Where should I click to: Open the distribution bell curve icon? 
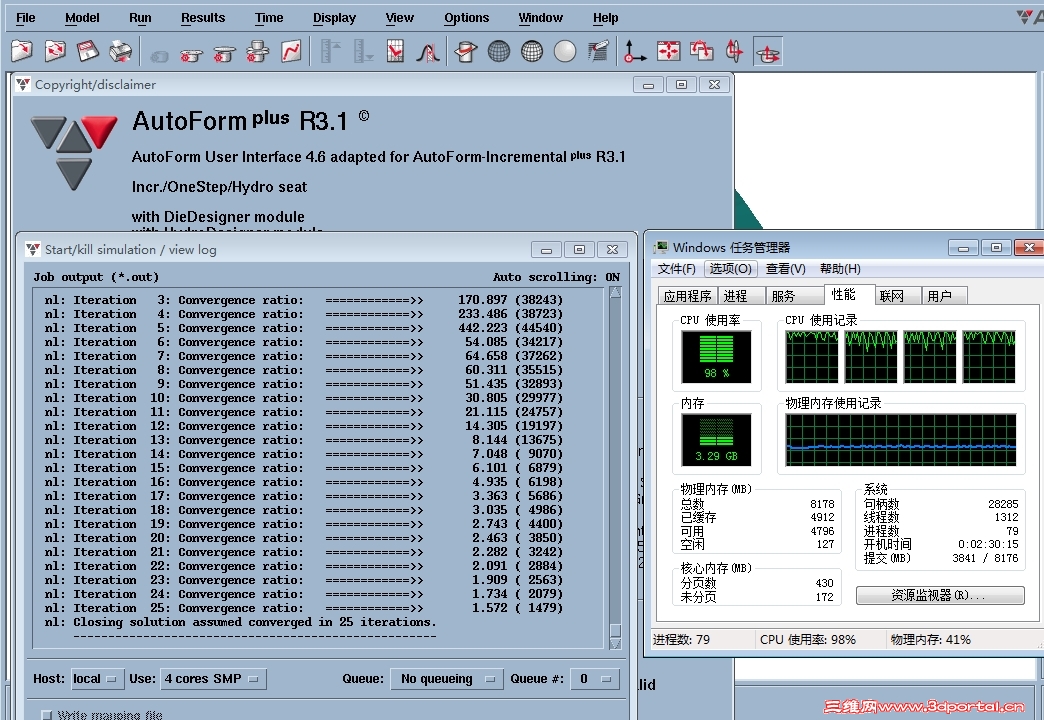click(x=428, y=51)
